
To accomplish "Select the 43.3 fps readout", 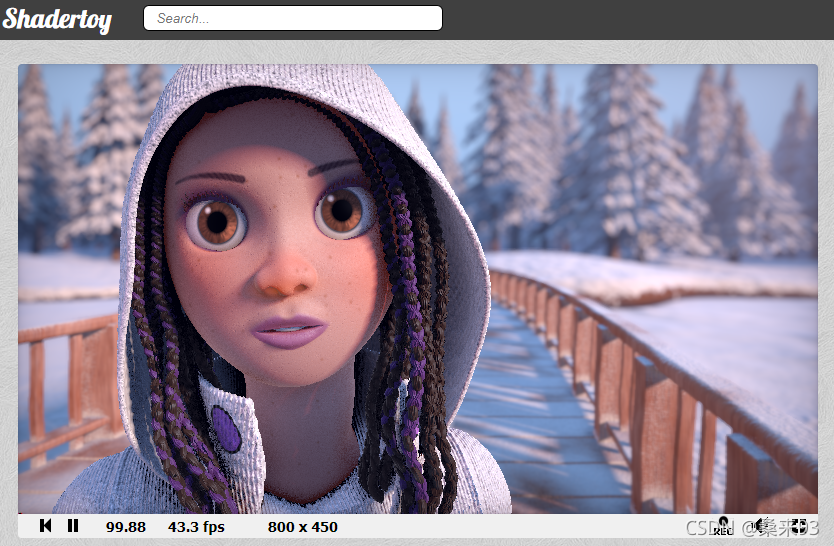I will [196, 527].
